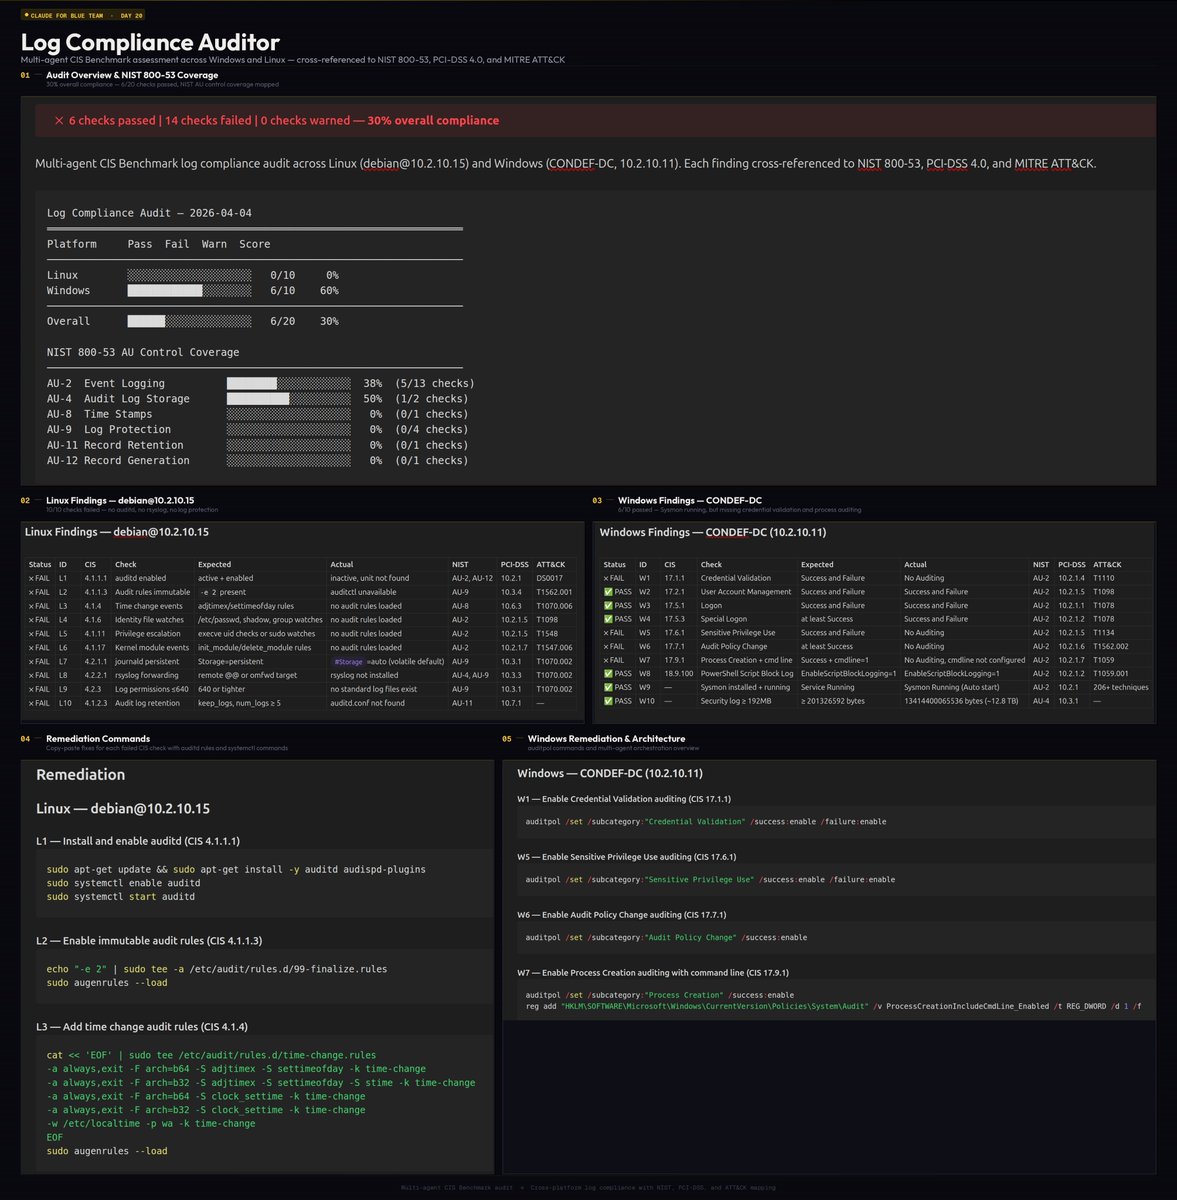The height and width of the screenshot is (1200, 1177).
Task: Click the FAIL cross for L3 Time change events
Action: (32, 606)
